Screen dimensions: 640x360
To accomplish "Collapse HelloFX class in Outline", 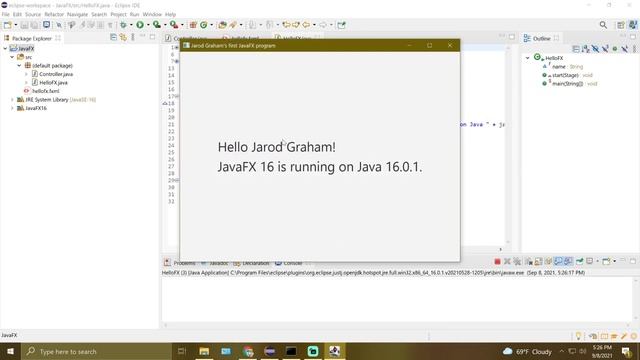I will tap(527, 58).
